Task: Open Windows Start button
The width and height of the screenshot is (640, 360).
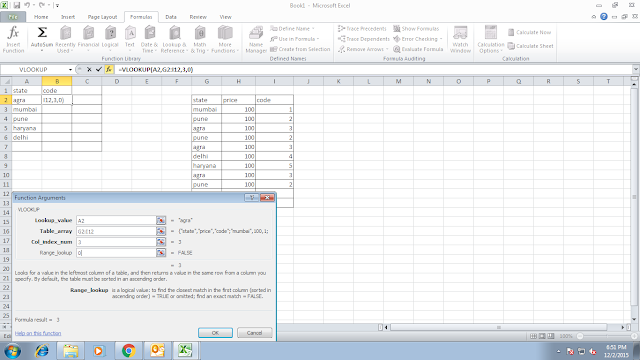Action: tap(12, 351)
